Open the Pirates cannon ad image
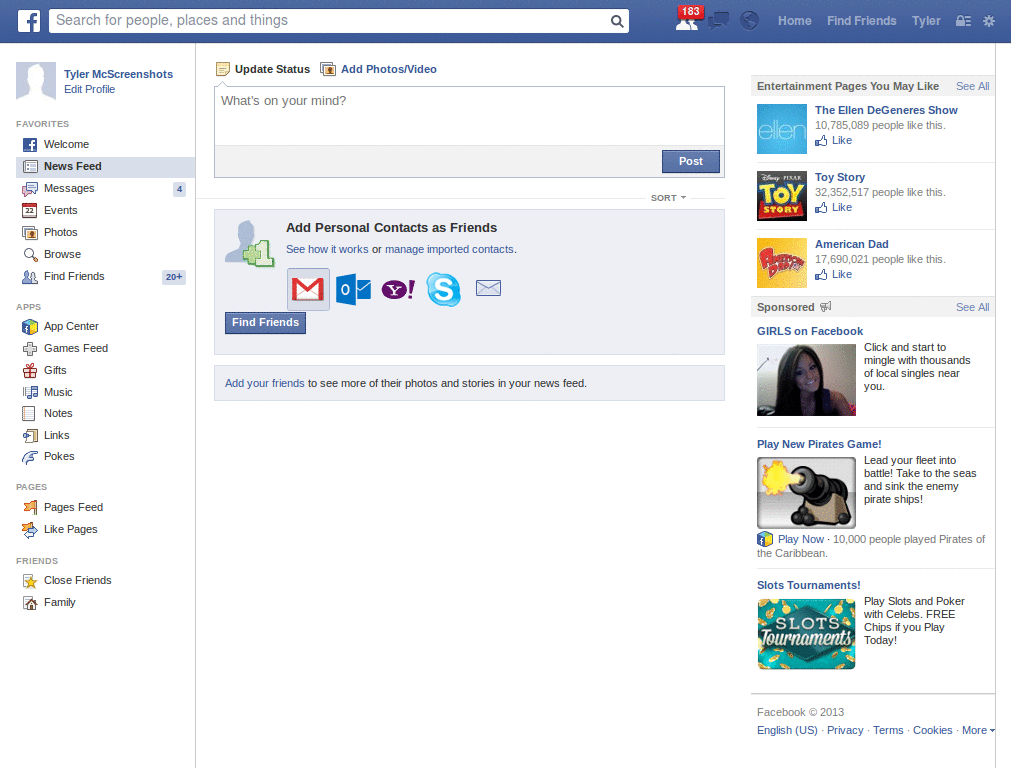The height and width of the screenshot is (768, 1024). point(806,492)
